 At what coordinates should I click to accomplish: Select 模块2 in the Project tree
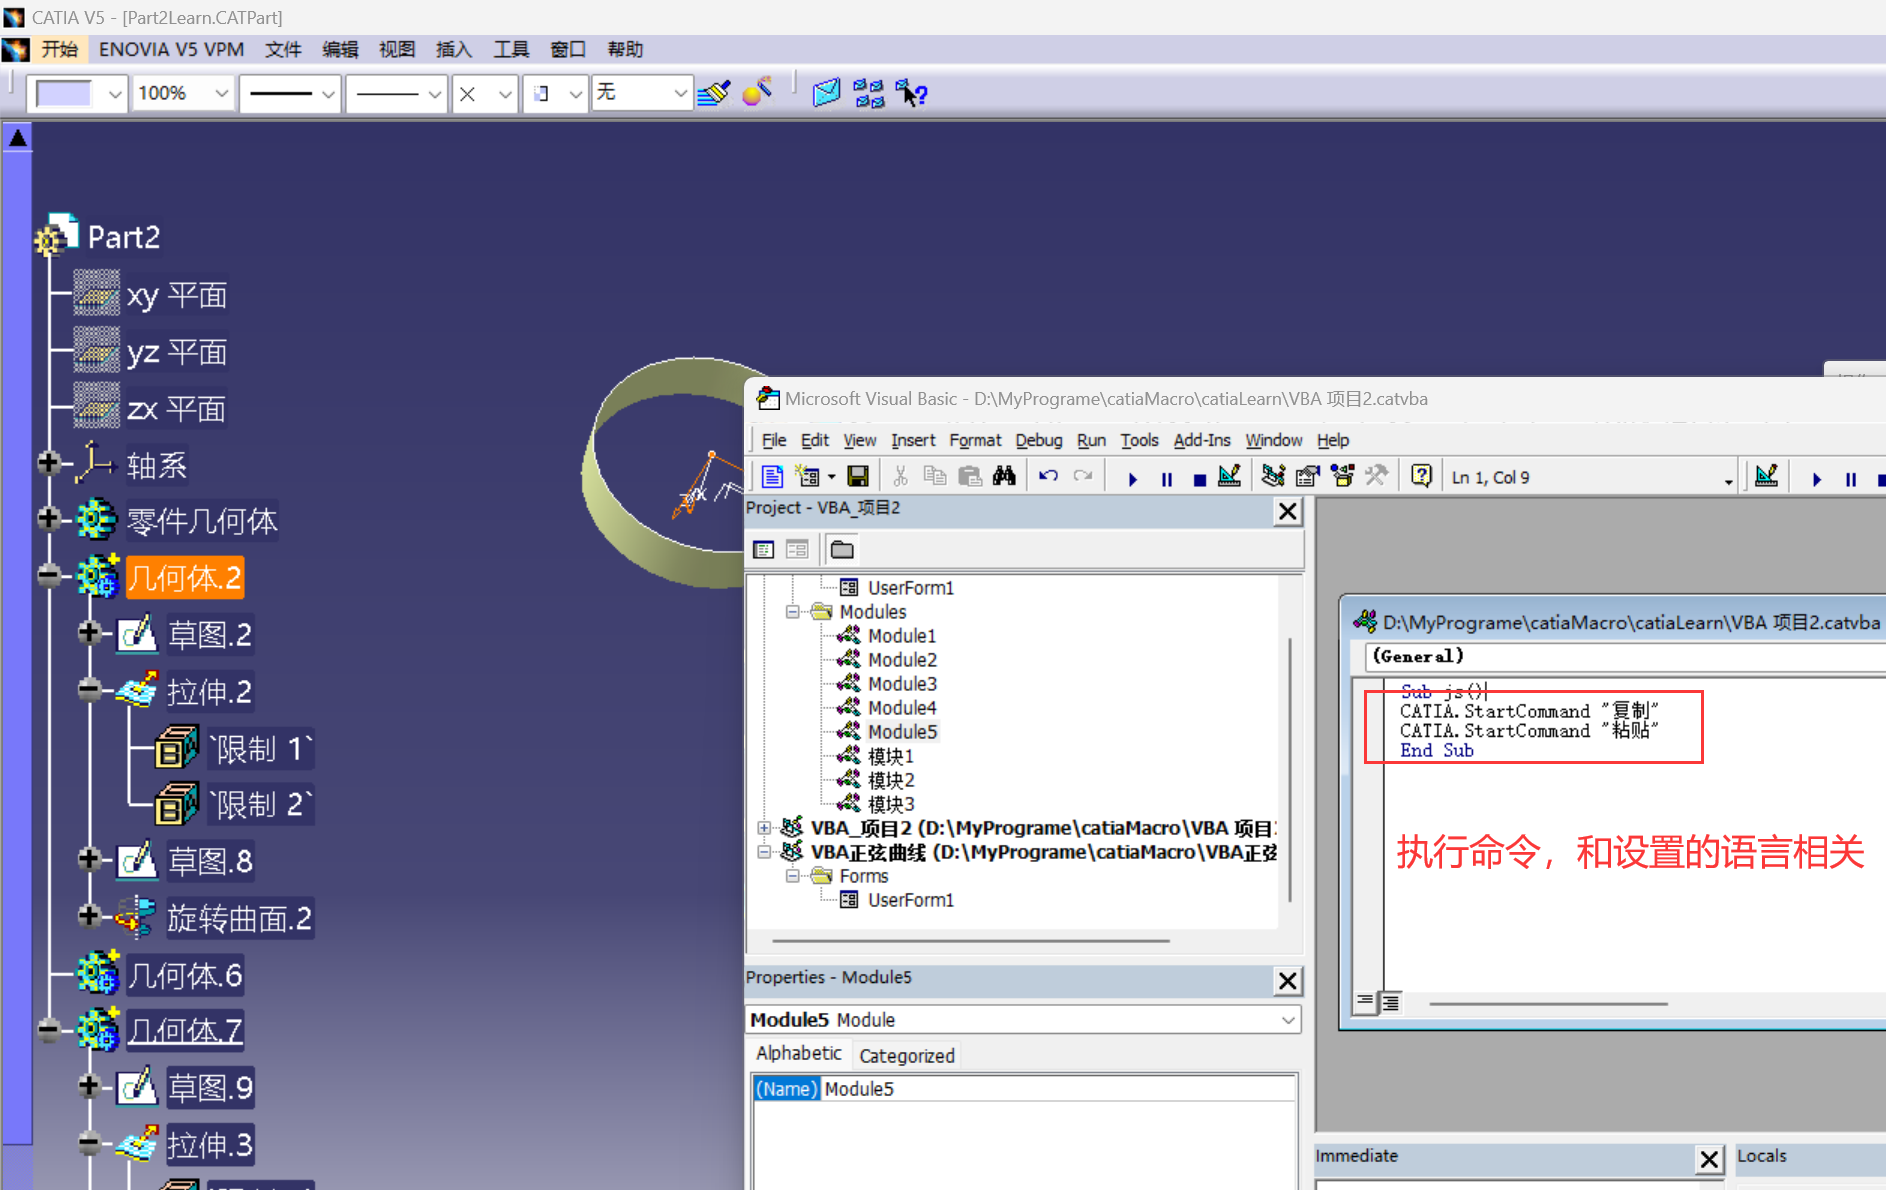click(891, 780)
